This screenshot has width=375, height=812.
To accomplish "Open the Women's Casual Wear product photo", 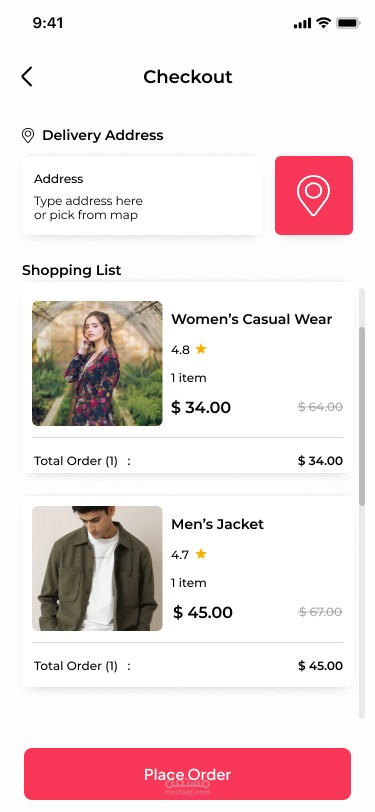I will (97, 364).
